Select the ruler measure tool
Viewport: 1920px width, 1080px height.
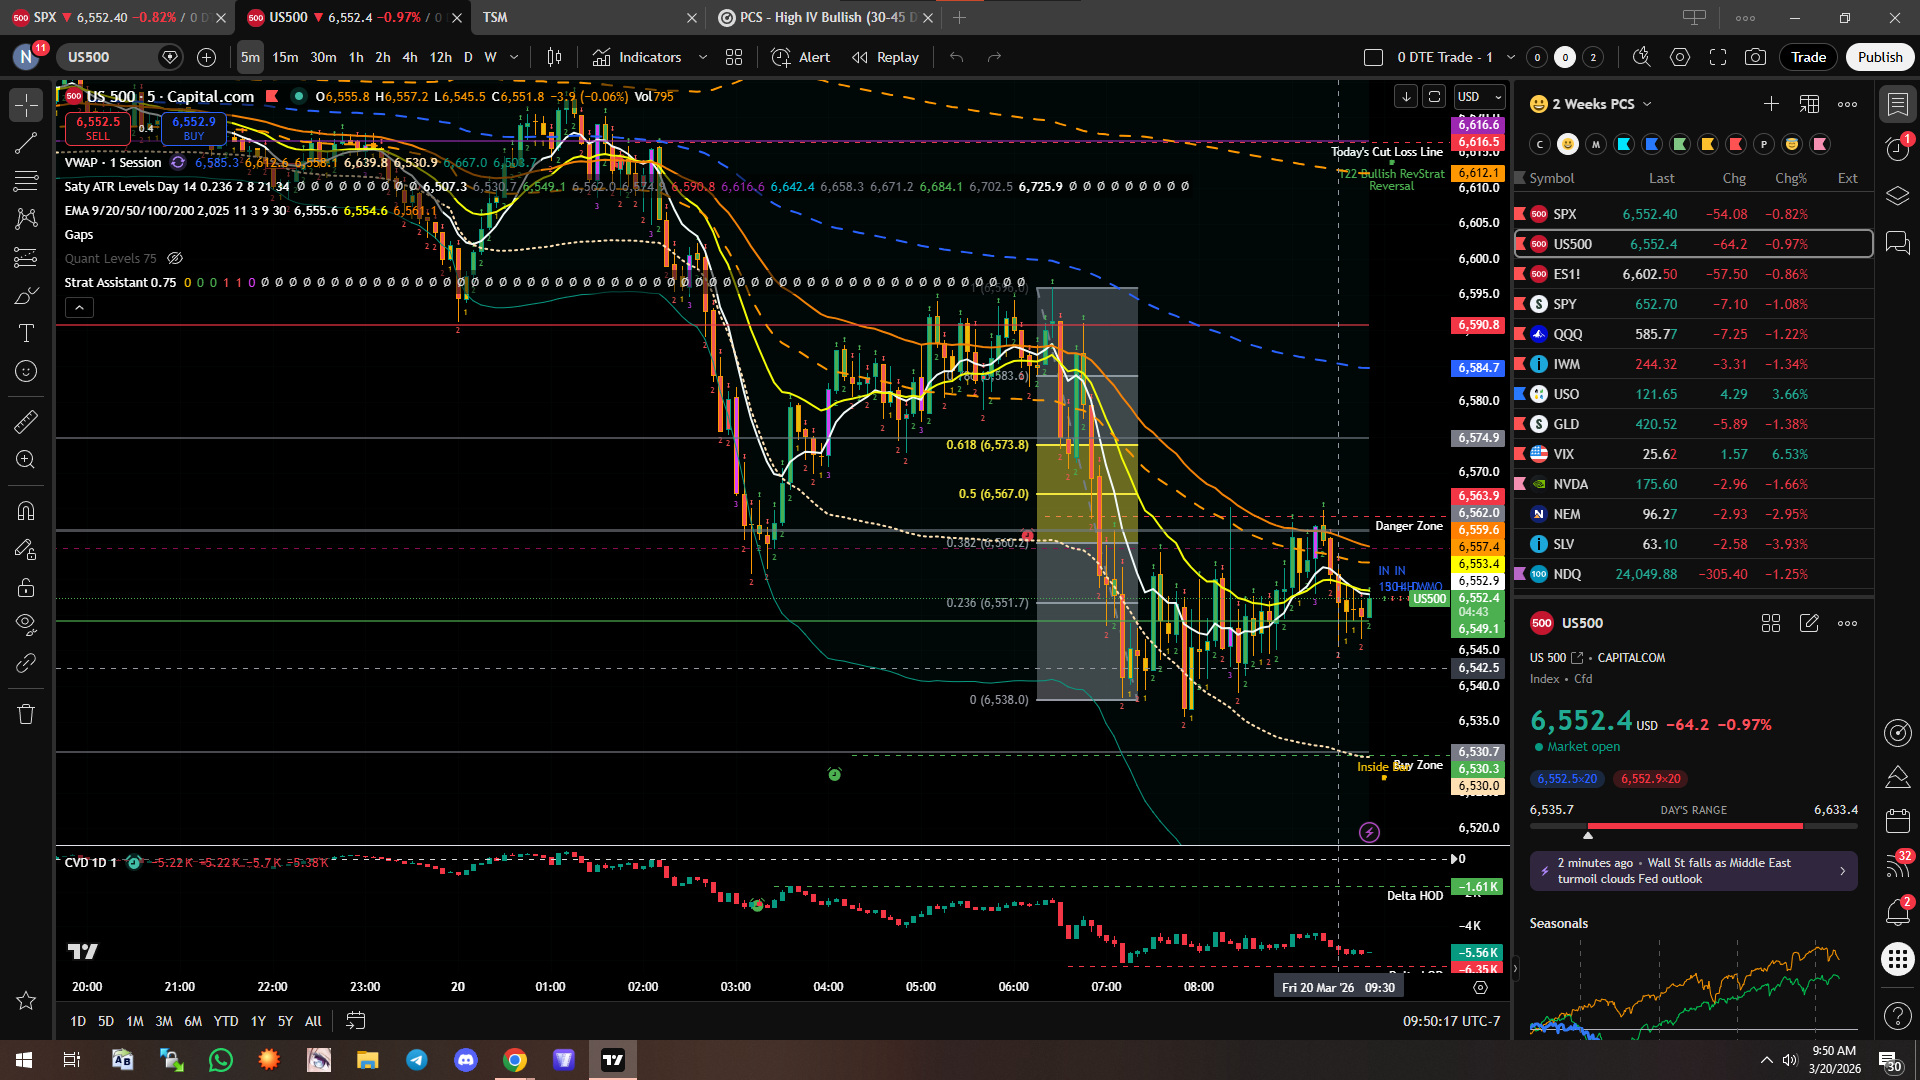click(26, 422)
